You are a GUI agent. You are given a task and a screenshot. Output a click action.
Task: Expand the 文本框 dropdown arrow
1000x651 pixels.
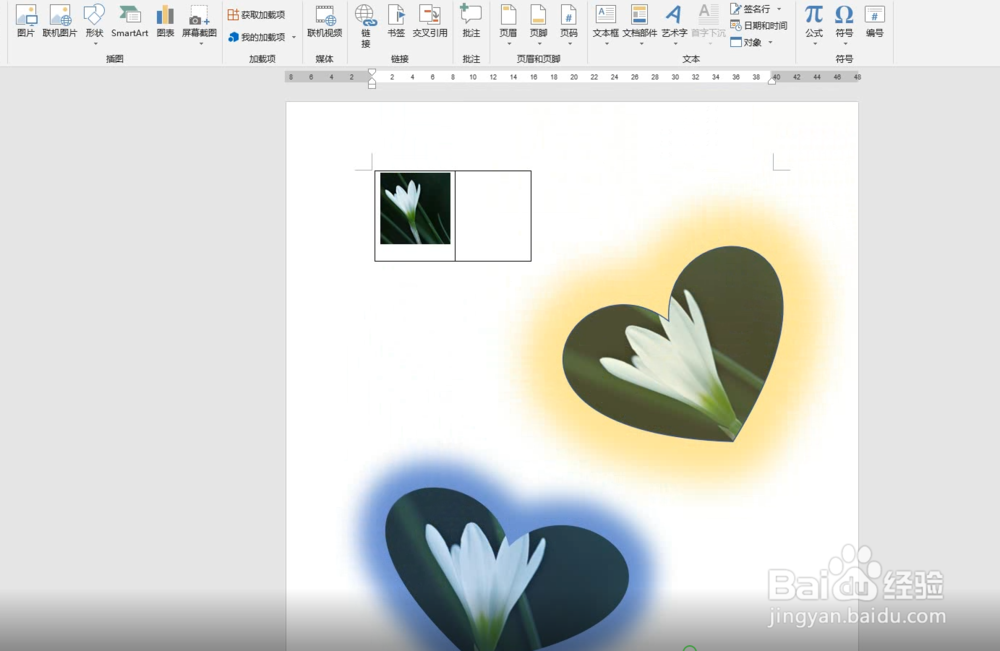606,43
